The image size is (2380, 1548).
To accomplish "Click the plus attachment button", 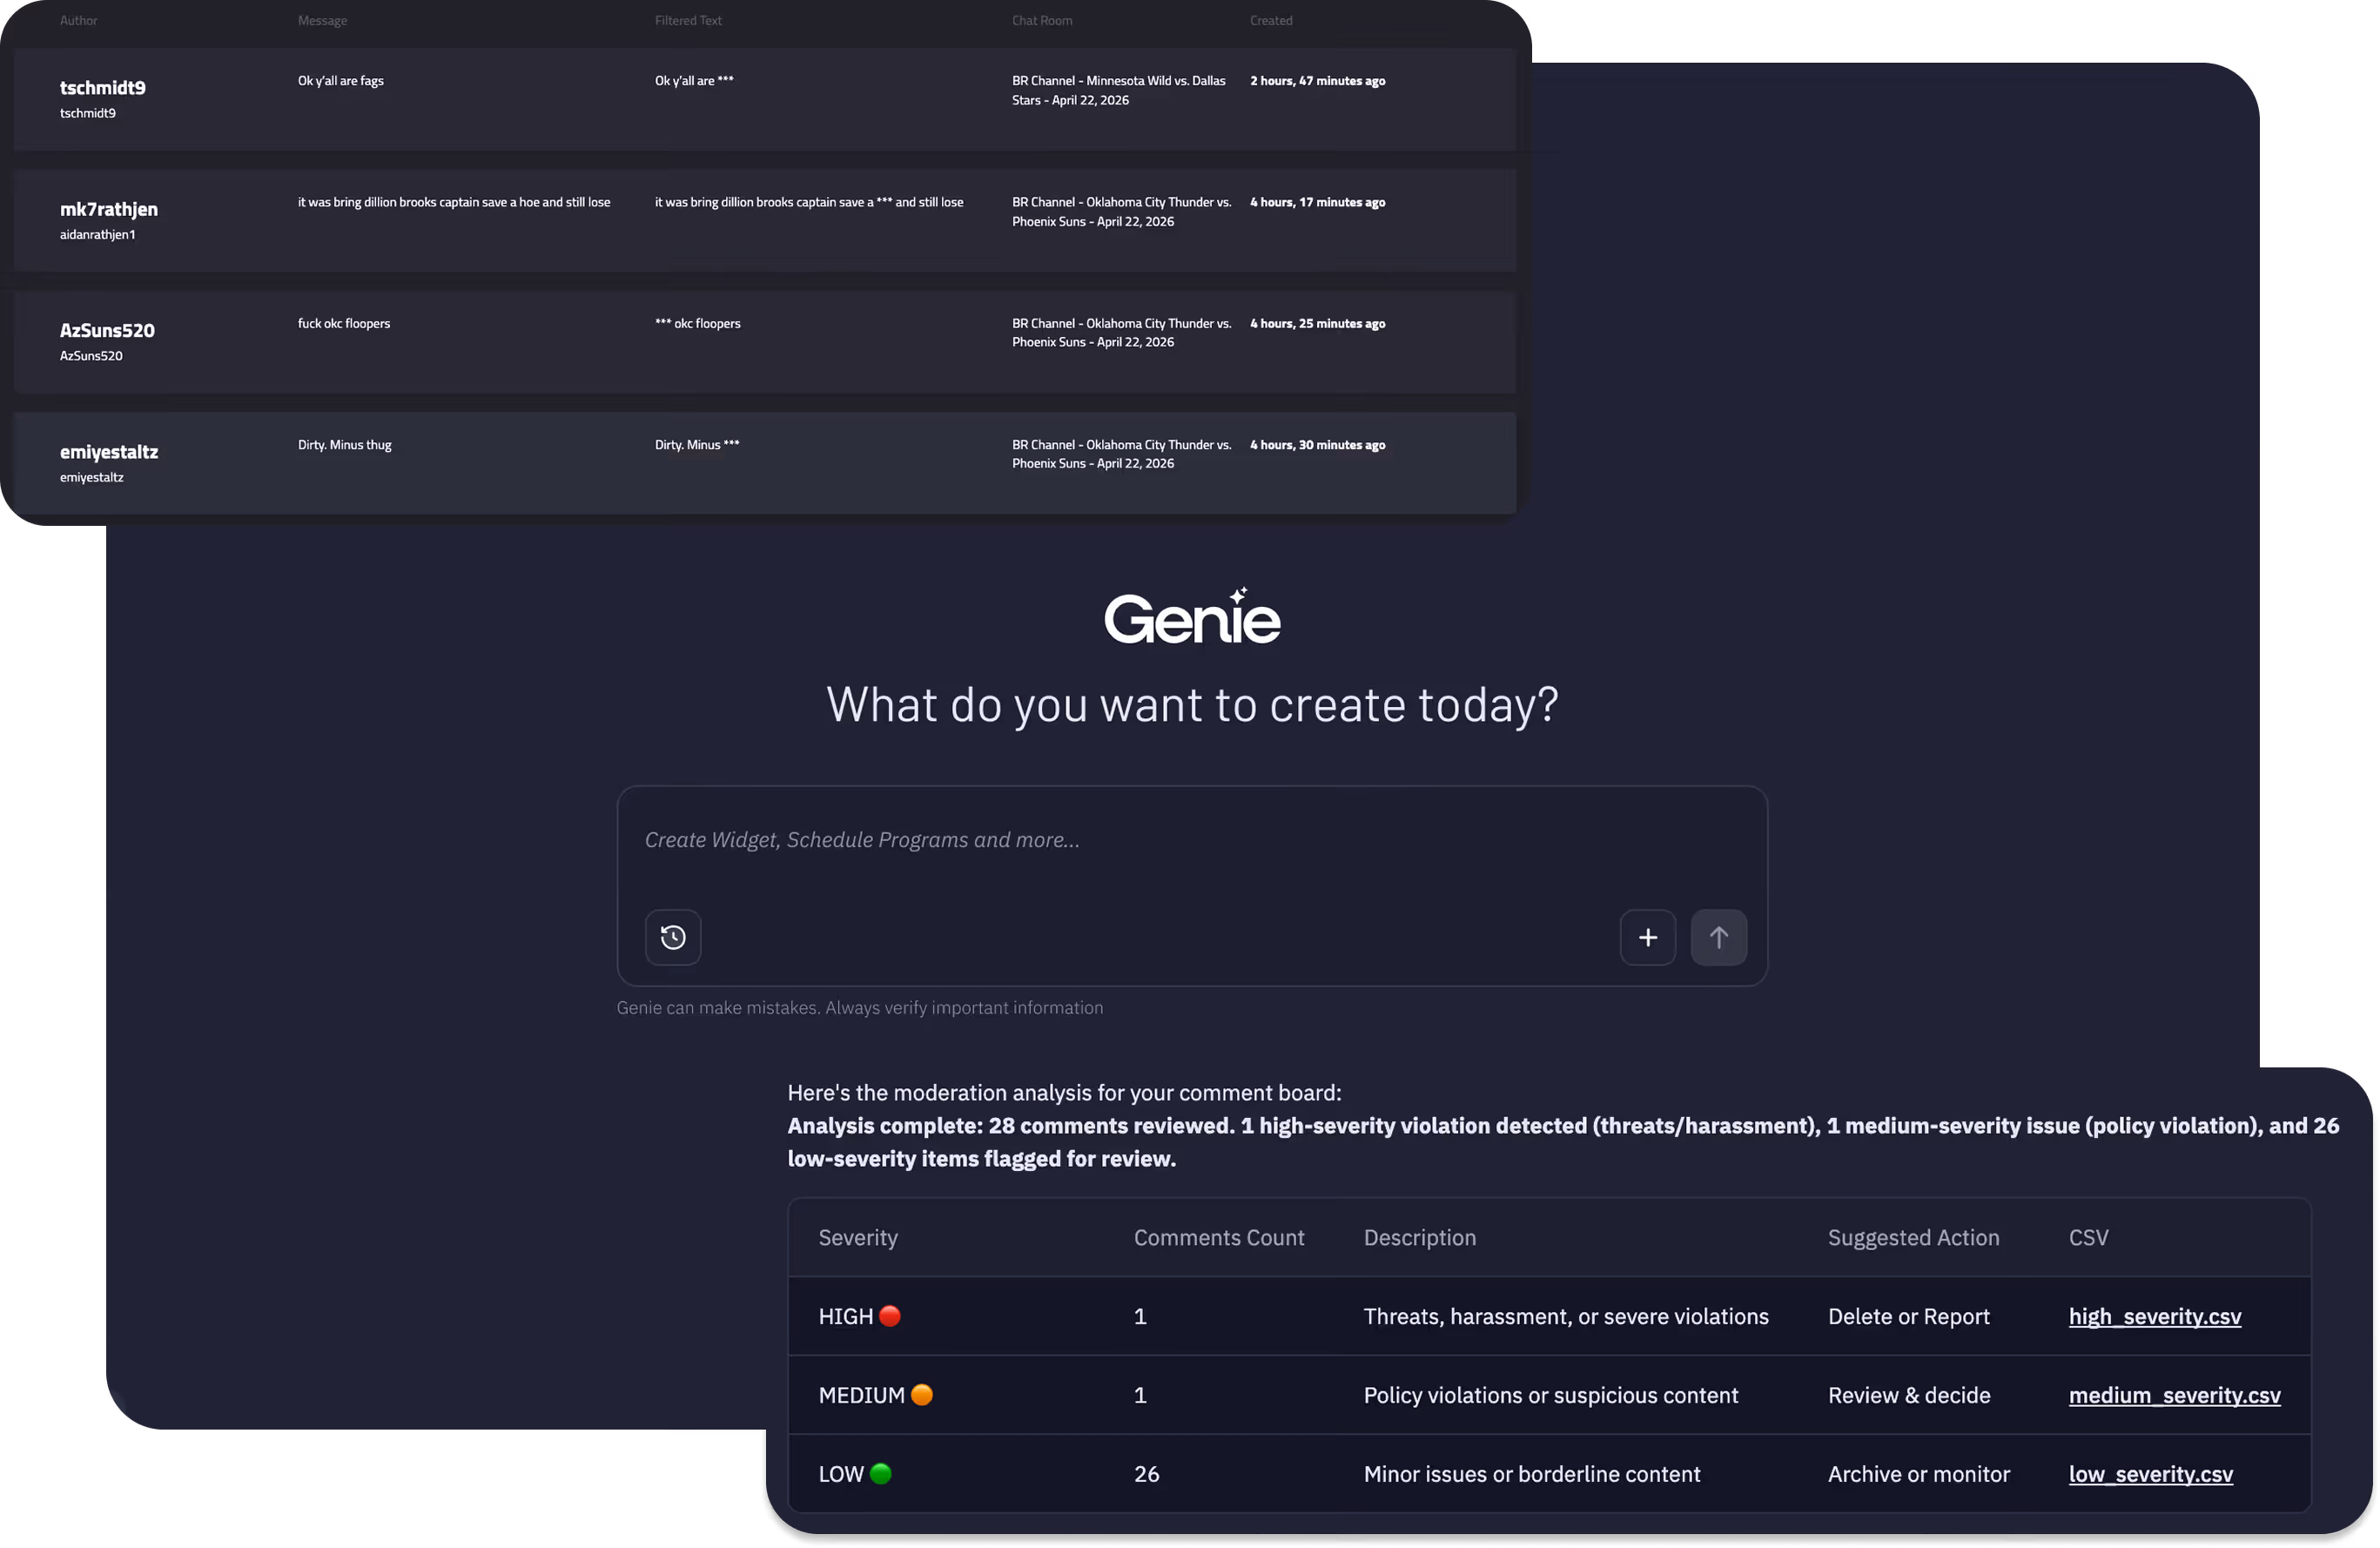I will 1647,937.
